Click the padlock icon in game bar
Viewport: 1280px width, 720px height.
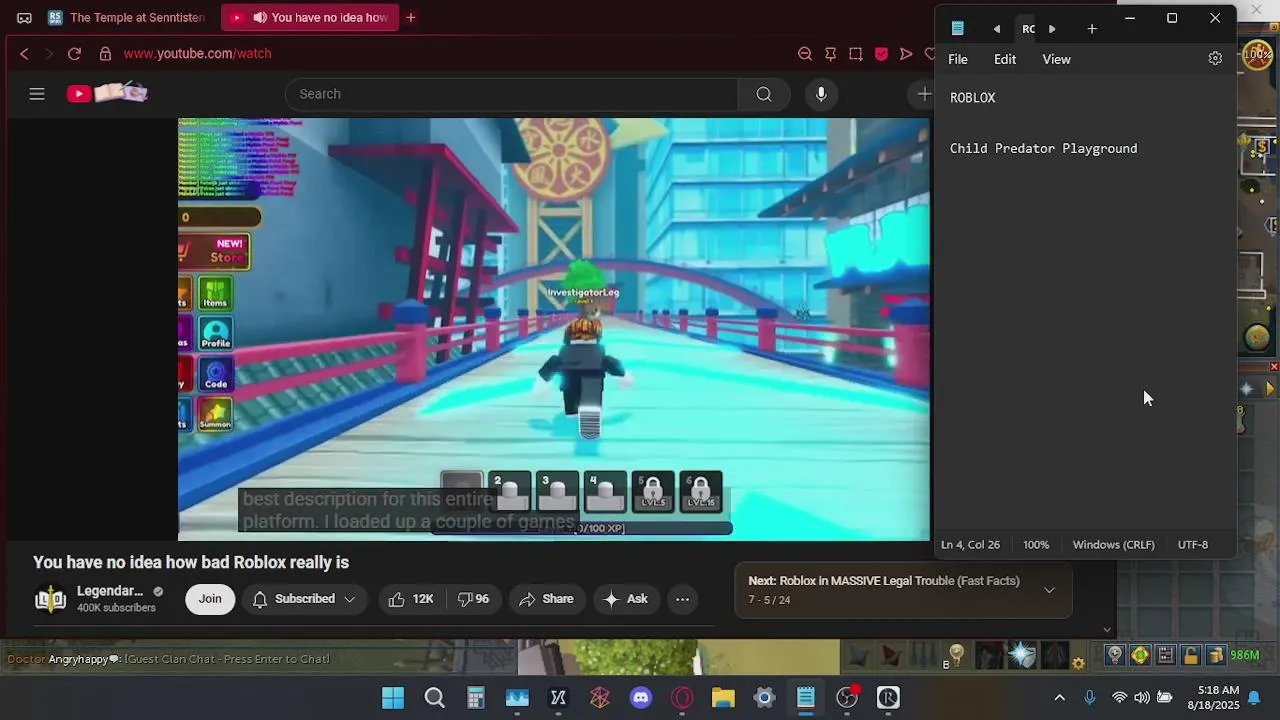(x=1190, y=656)
